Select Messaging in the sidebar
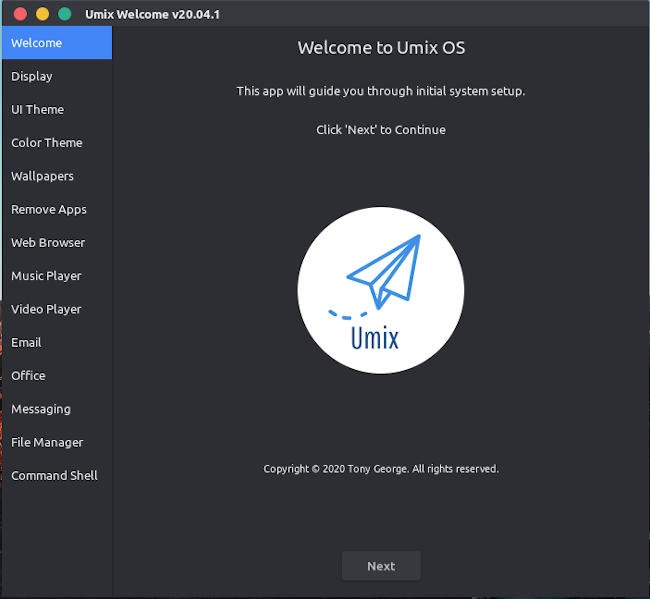The width and height of the screenshot is (650, 599). point(57,409)
